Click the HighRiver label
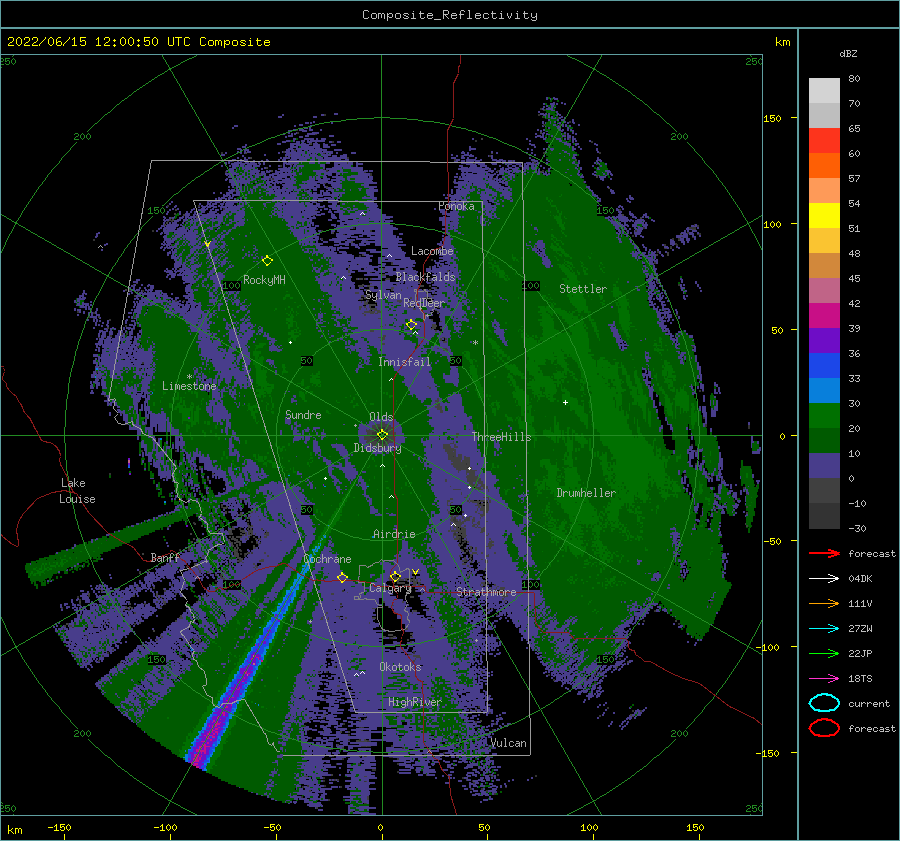Image resolution: width=900 pixels, height=841 pixels. (x=414, y=702)
